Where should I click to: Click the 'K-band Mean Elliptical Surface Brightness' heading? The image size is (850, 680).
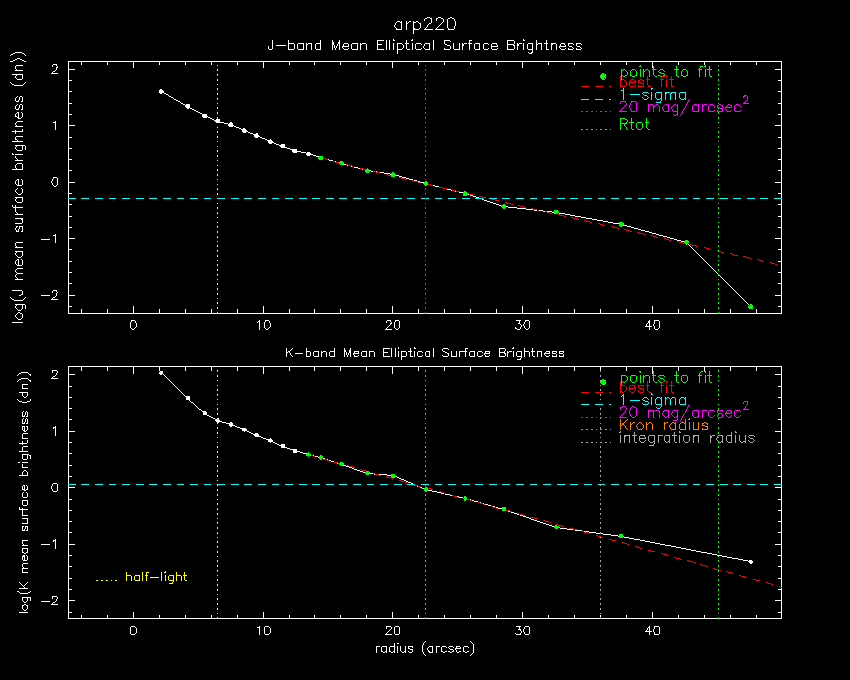424,353
